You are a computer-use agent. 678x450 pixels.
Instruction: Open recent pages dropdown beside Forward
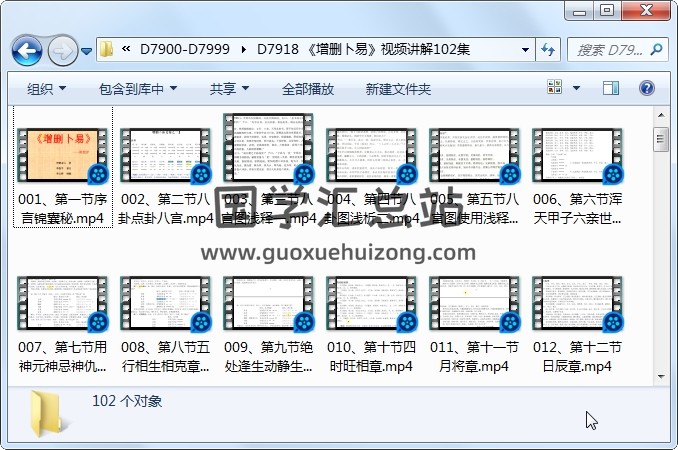88,50
